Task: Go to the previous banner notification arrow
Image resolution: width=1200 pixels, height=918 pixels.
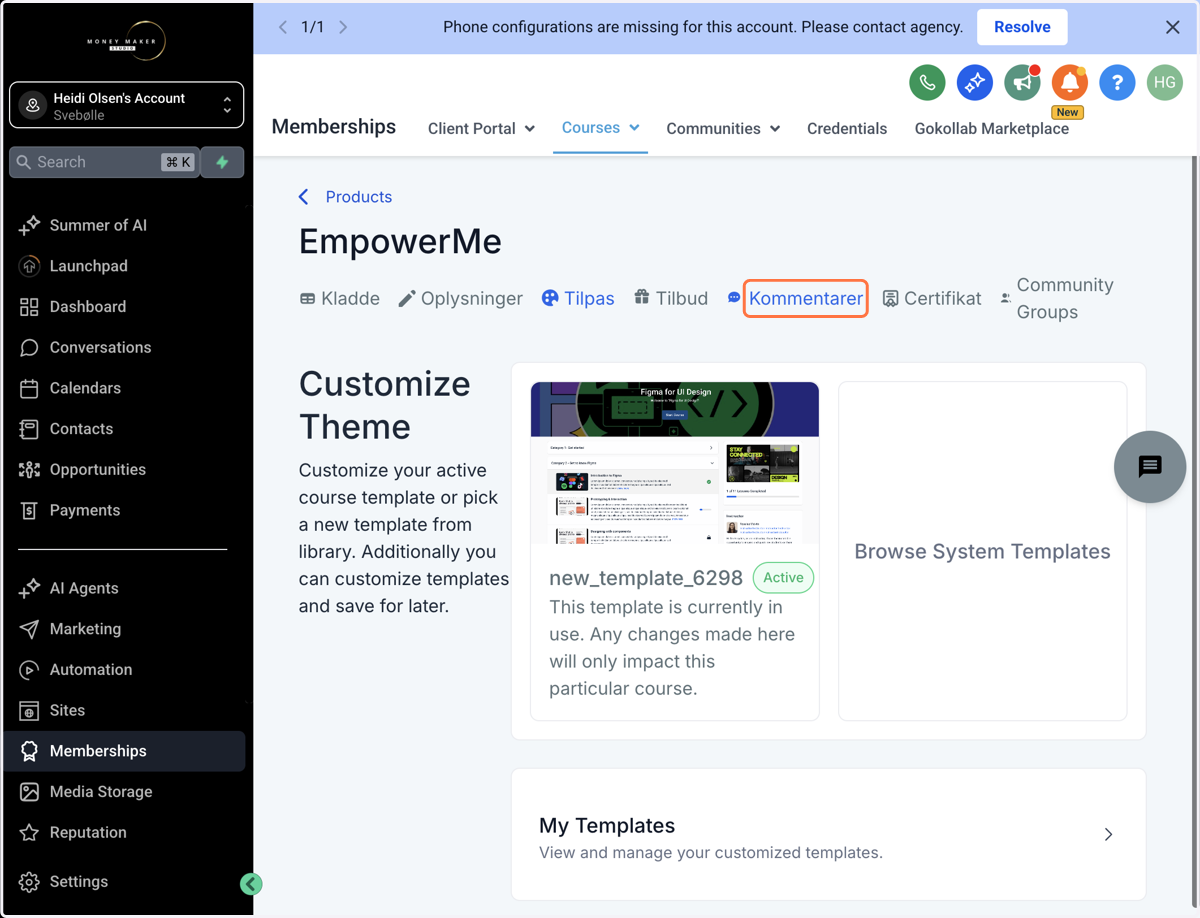Action: (x=283, y=27)
